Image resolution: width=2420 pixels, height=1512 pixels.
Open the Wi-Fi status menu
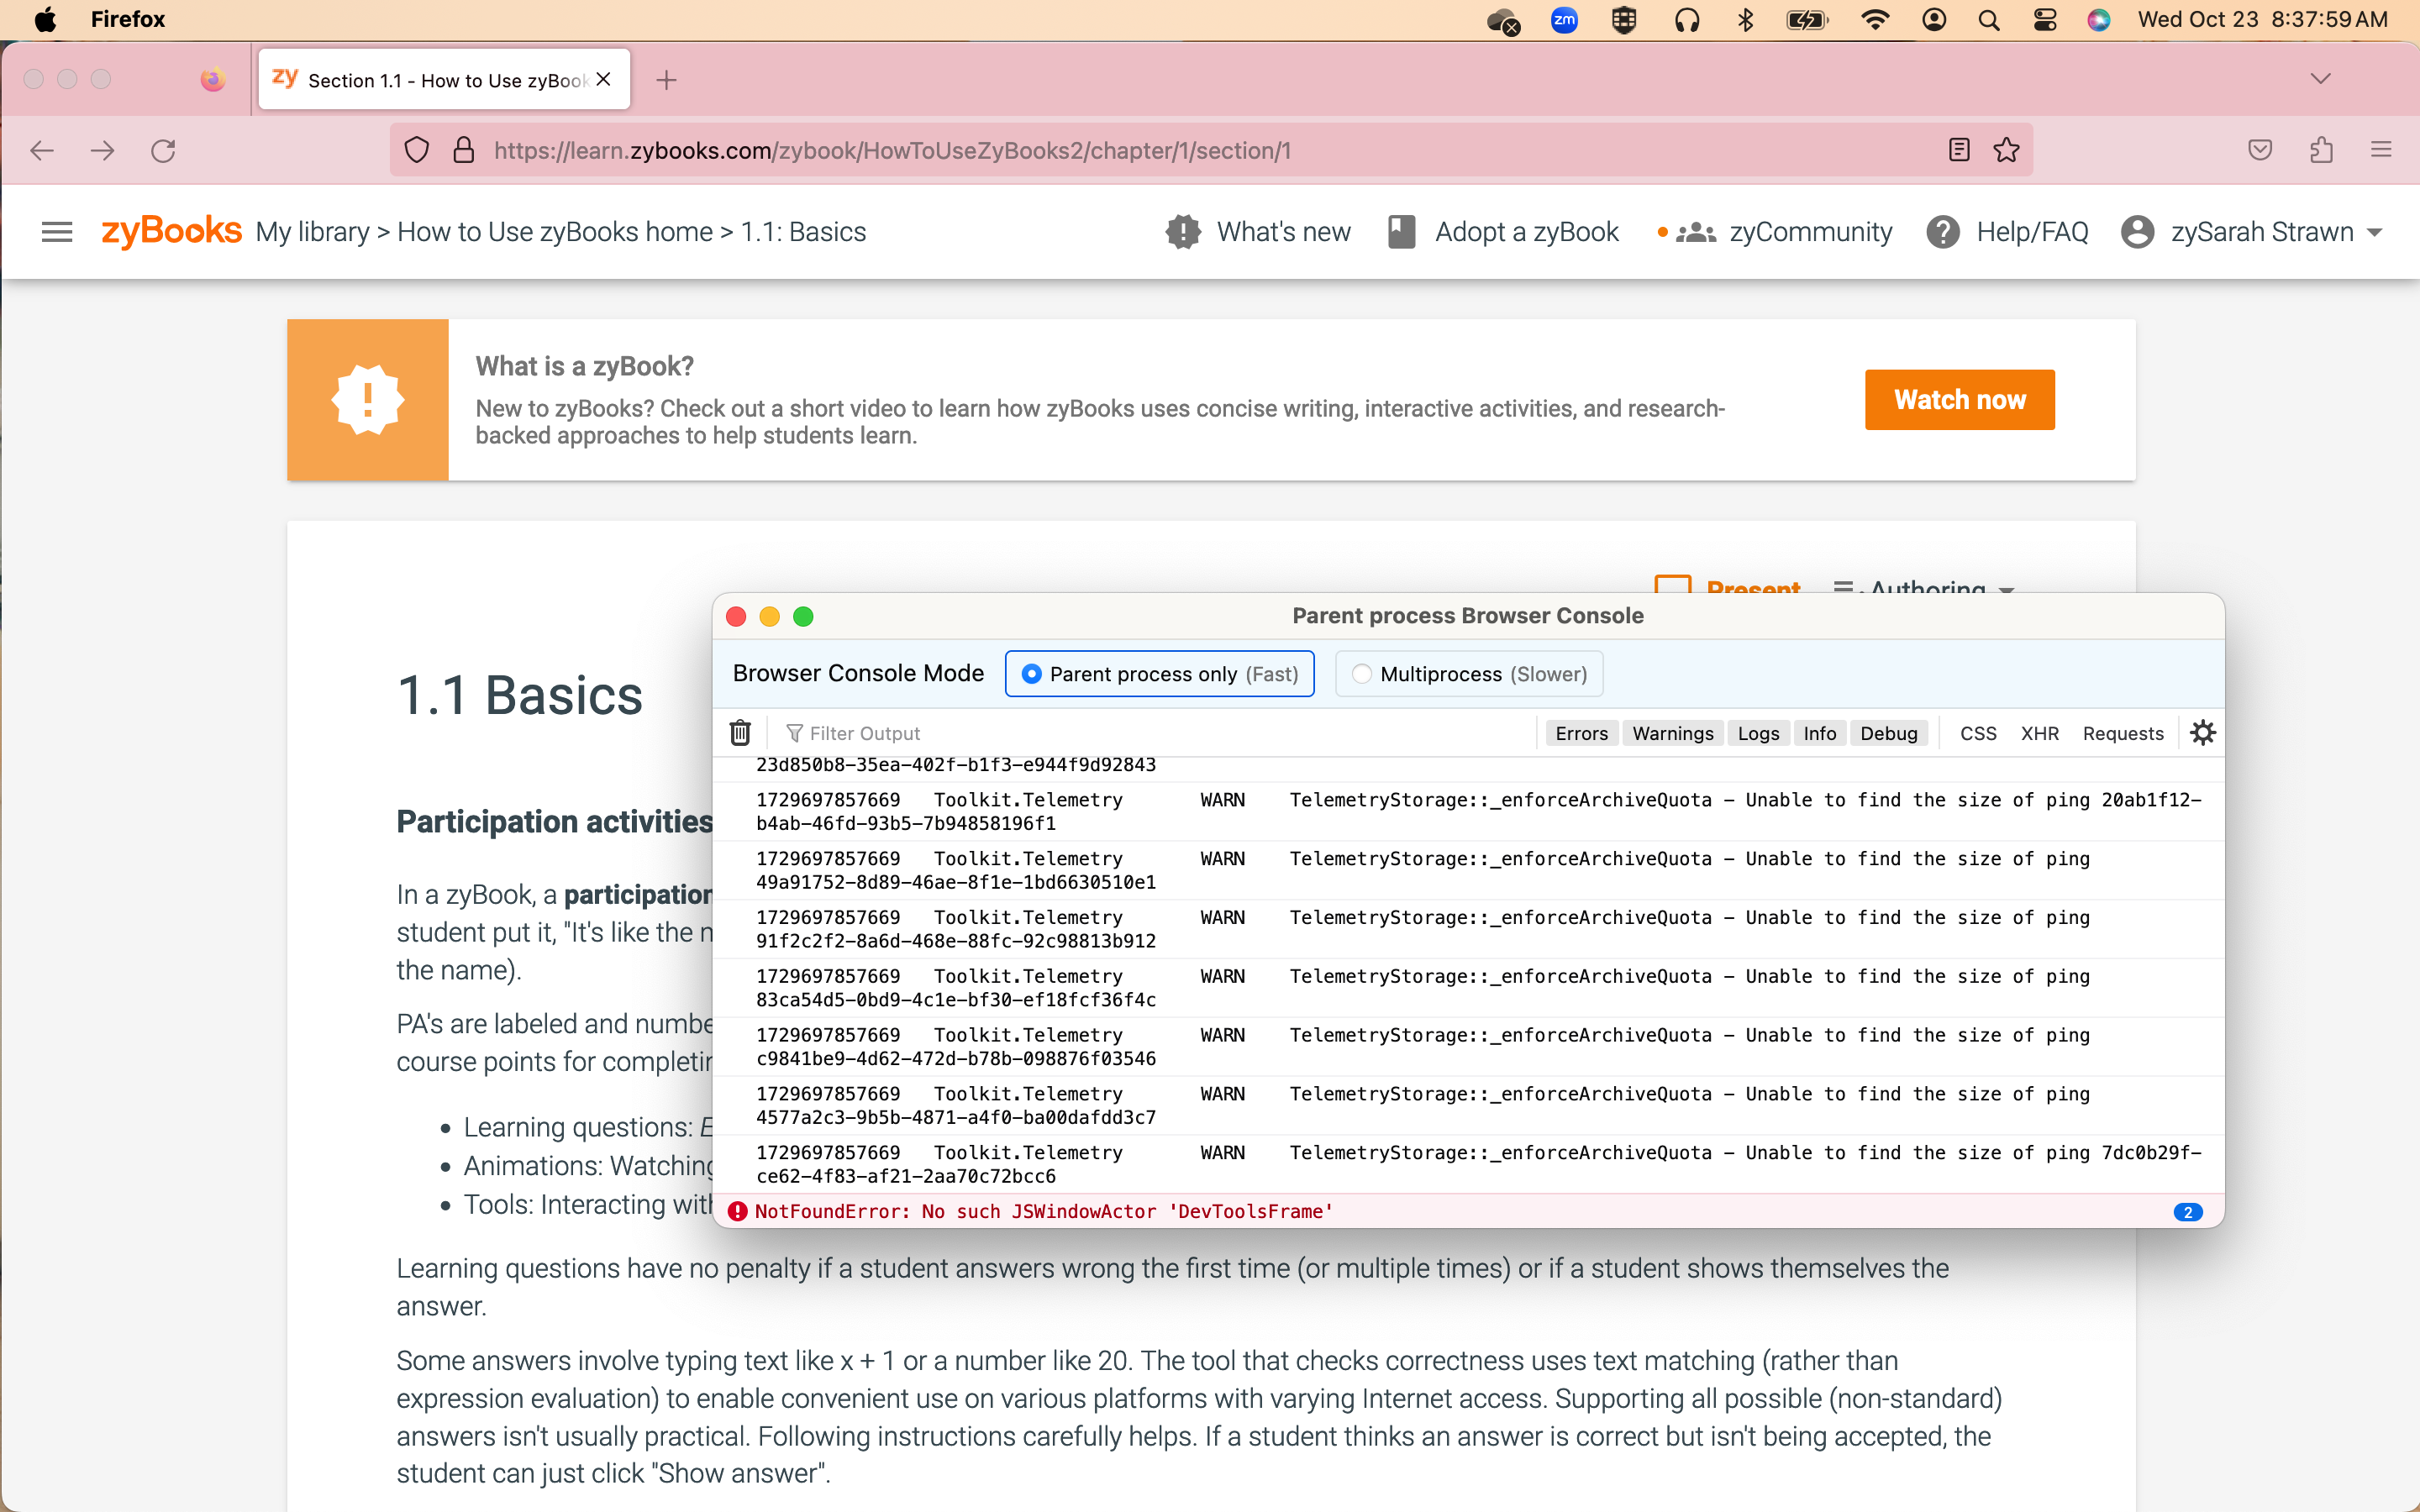[x=1875, y=20]
